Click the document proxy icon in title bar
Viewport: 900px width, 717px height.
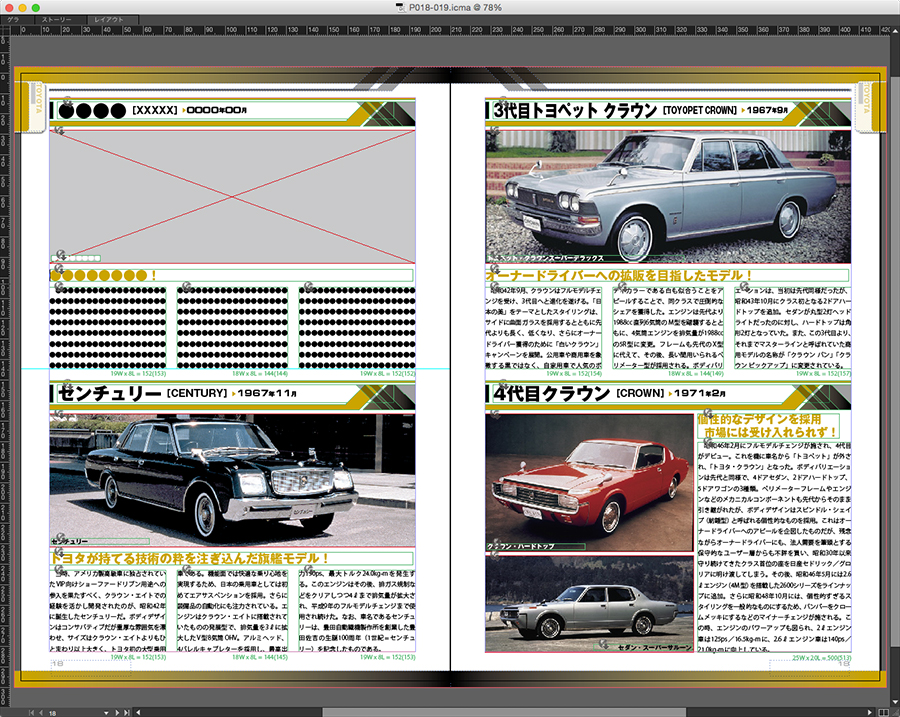click(x=401, y=7)
